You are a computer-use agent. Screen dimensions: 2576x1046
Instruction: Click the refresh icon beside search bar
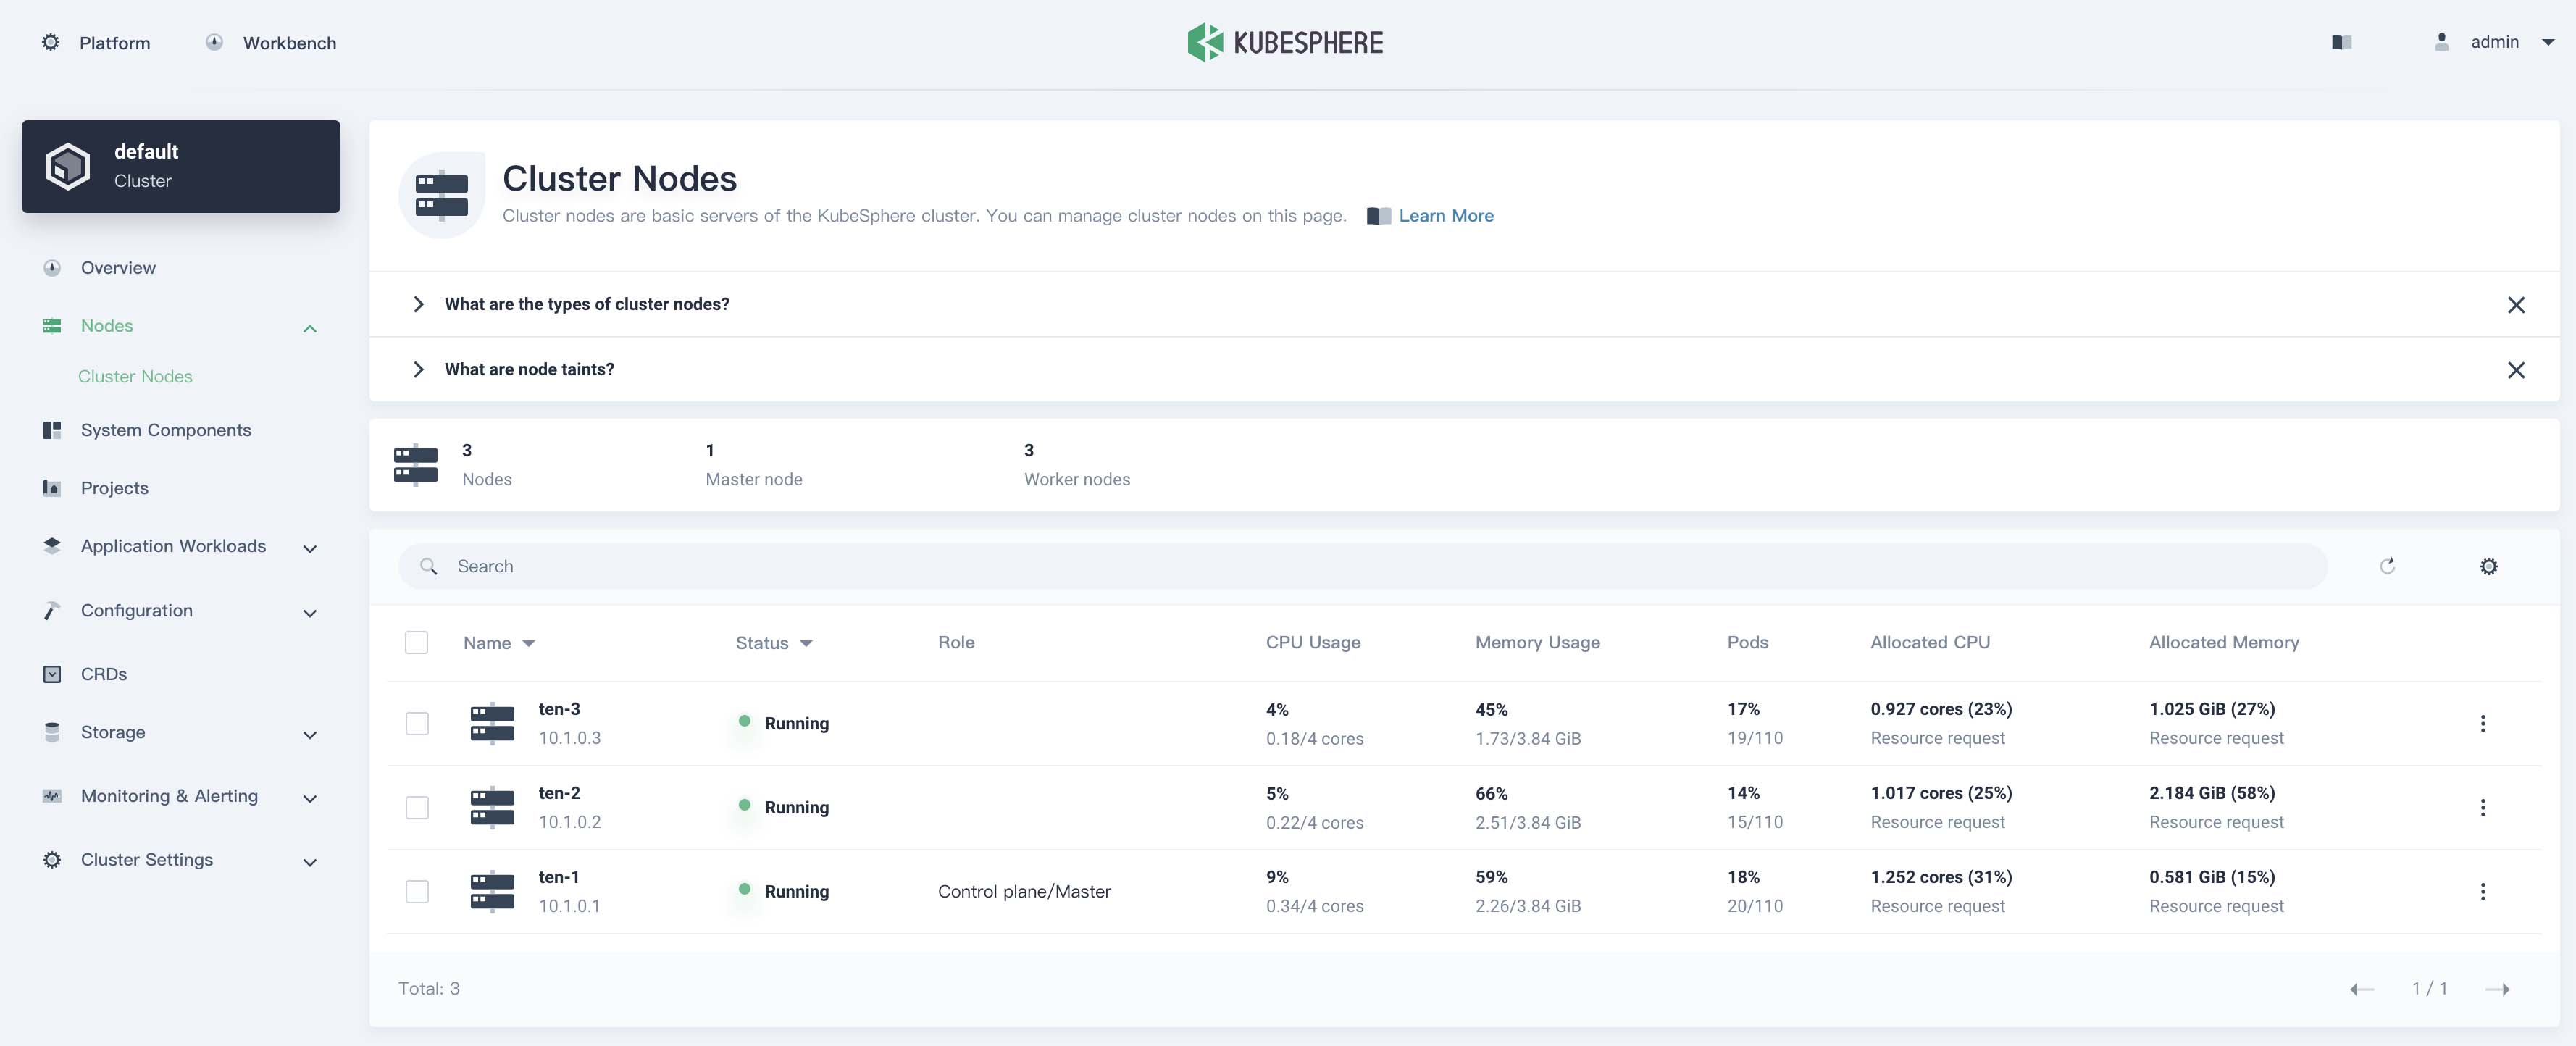(2387, 566)
